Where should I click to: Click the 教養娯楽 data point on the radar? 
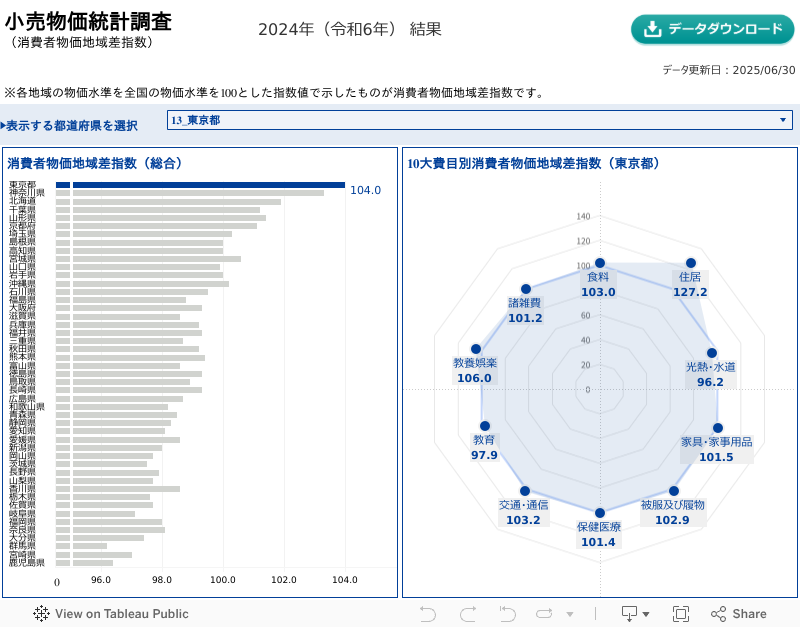point(476,349)
